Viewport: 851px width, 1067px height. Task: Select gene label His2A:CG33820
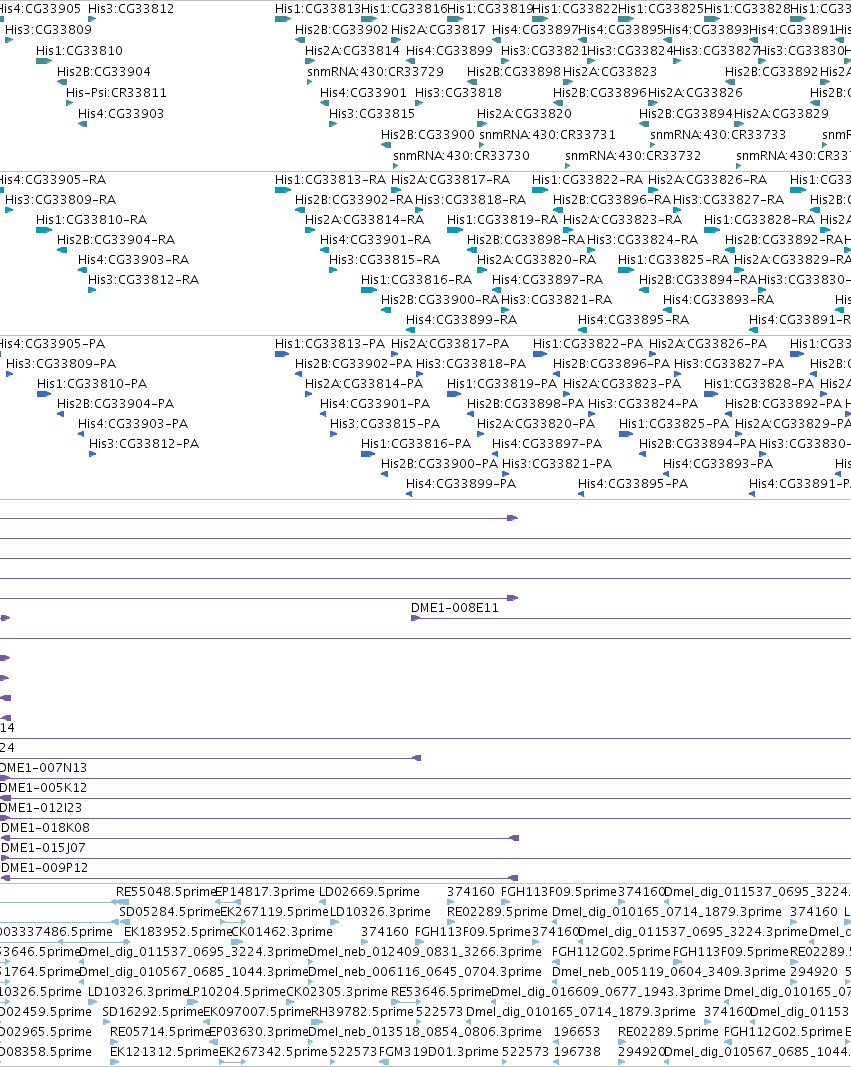pos(524,114)
